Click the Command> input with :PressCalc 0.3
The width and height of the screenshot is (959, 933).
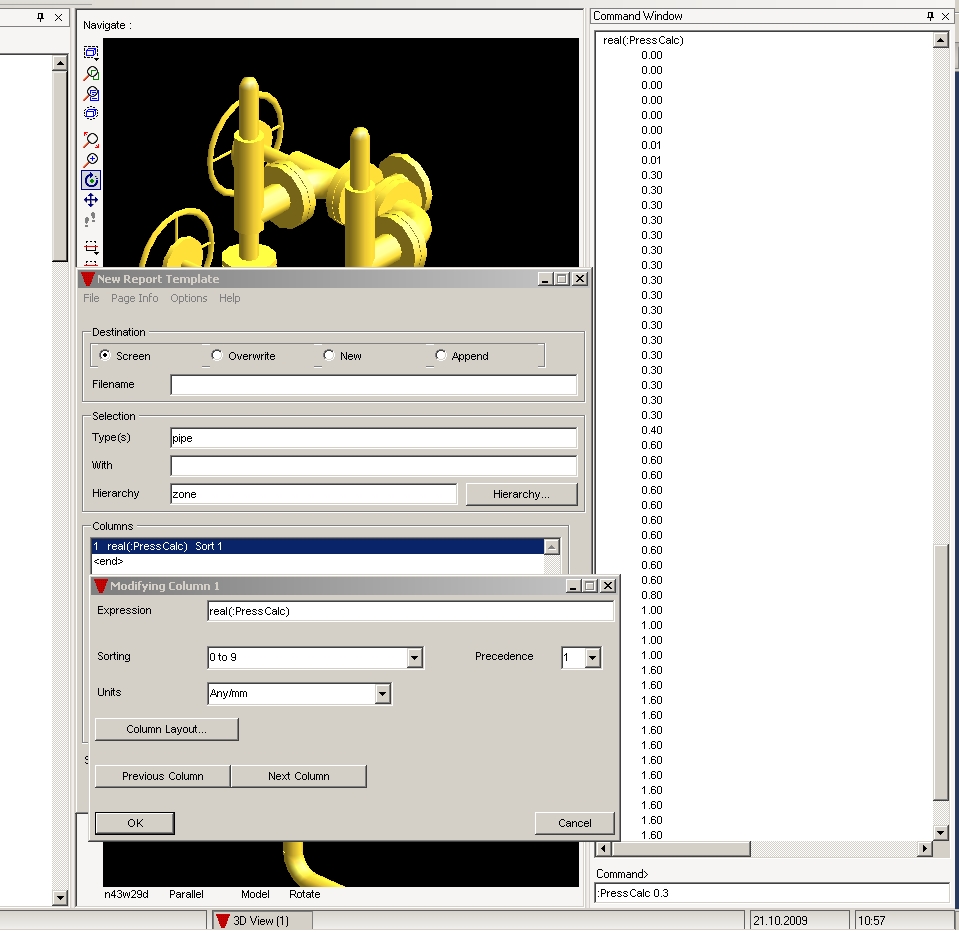771,893
